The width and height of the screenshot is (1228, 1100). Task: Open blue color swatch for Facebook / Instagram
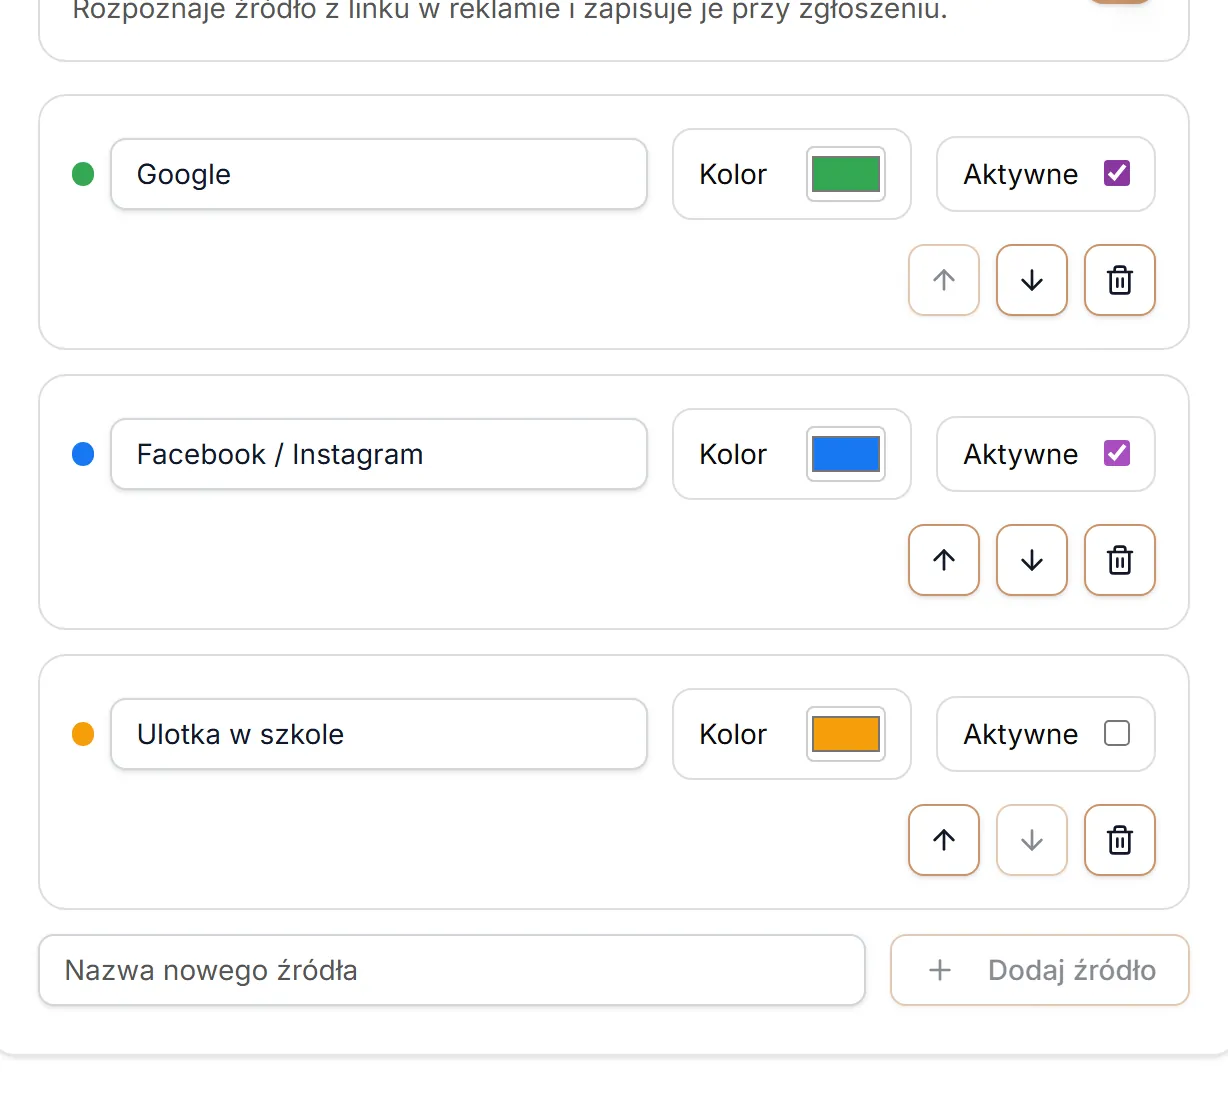click(846, 454)
